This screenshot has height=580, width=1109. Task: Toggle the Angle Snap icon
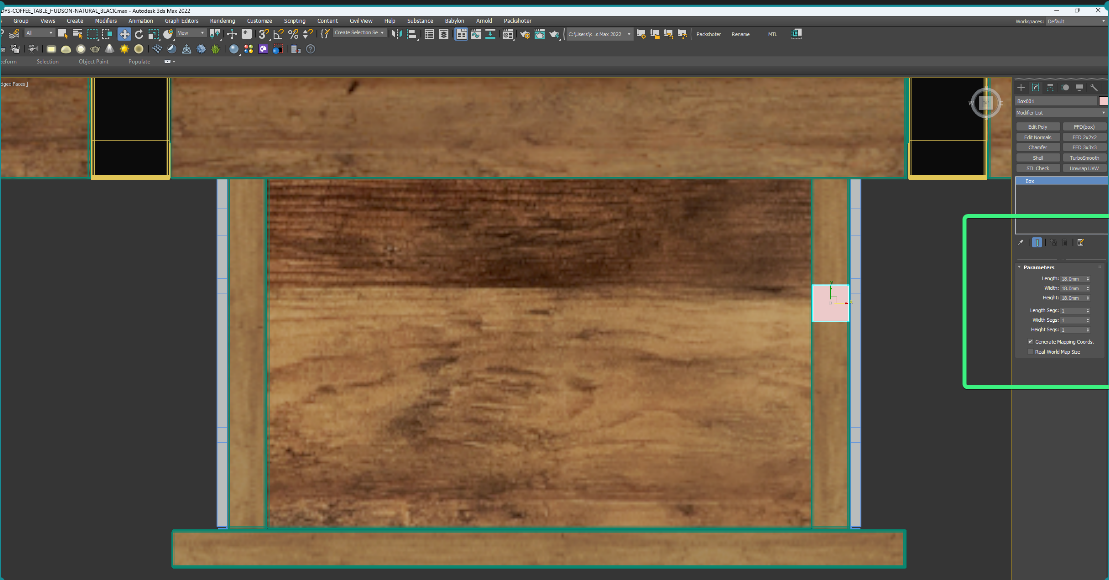tap(278, 34)
